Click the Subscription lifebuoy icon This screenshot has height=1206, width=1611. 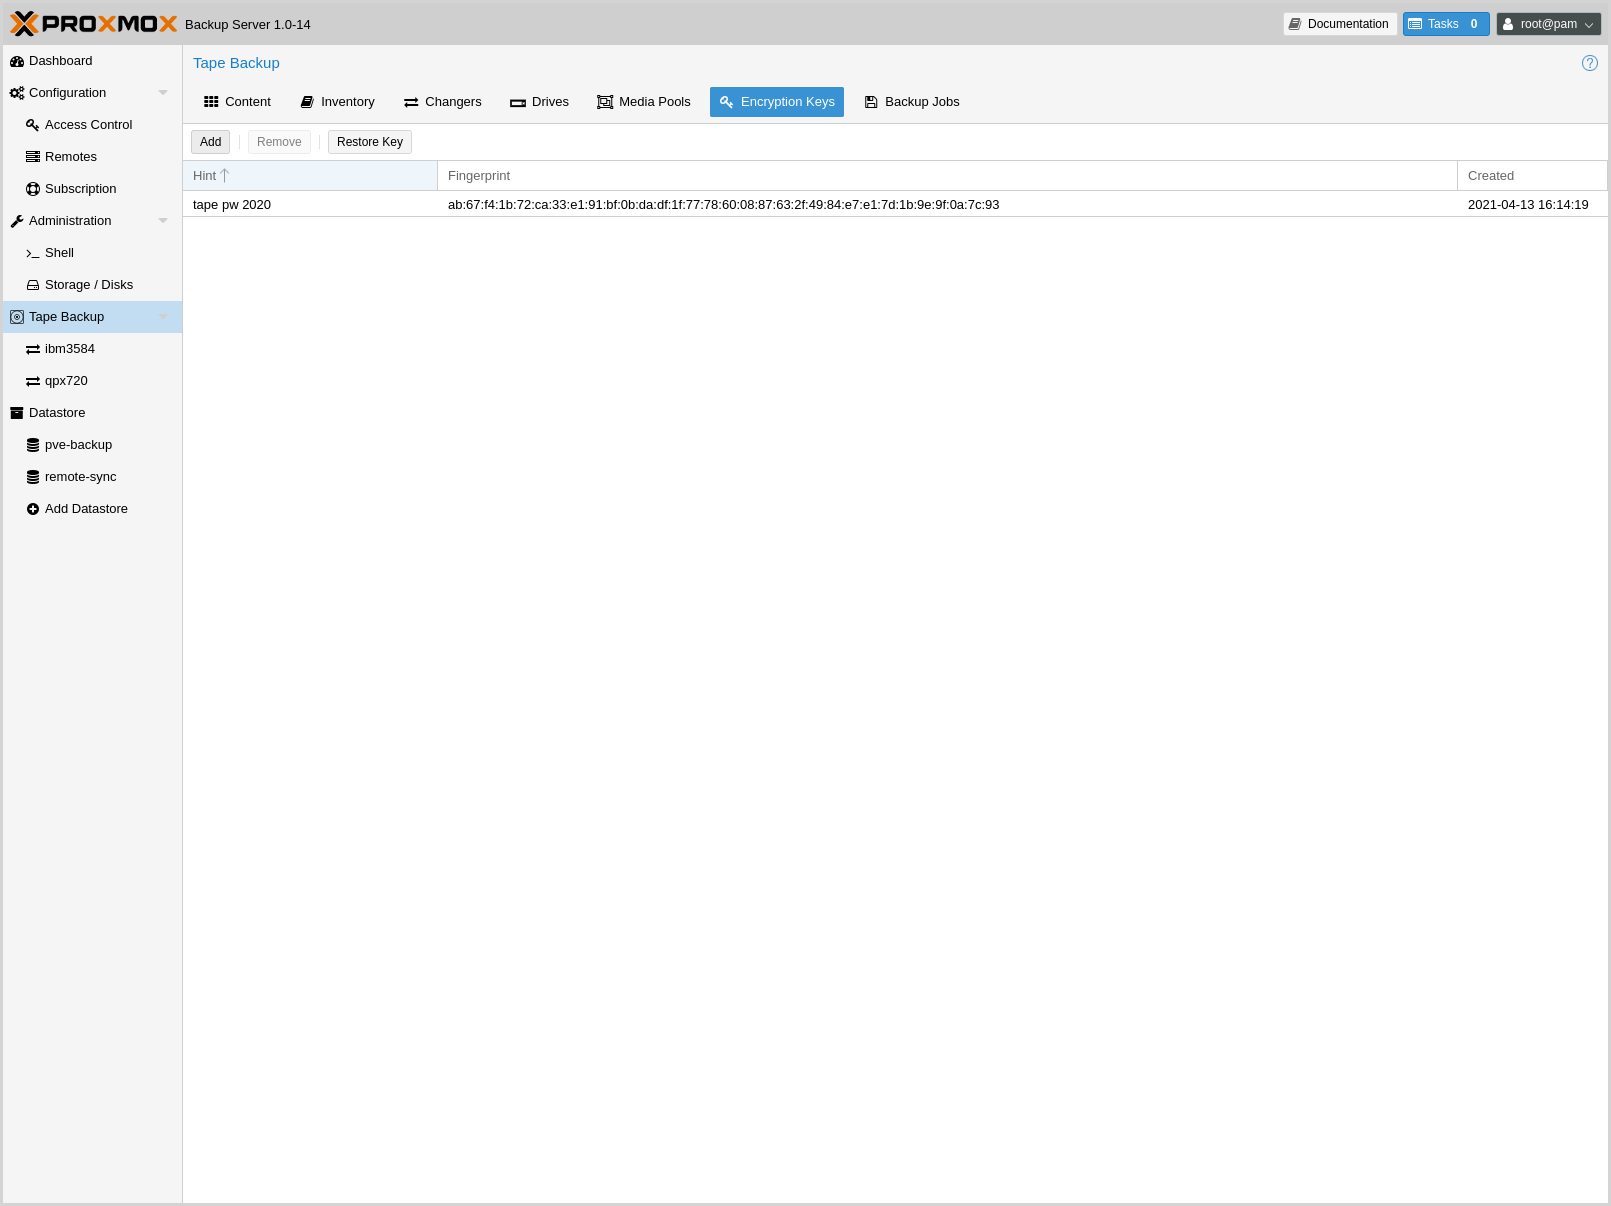pos(33,189)
